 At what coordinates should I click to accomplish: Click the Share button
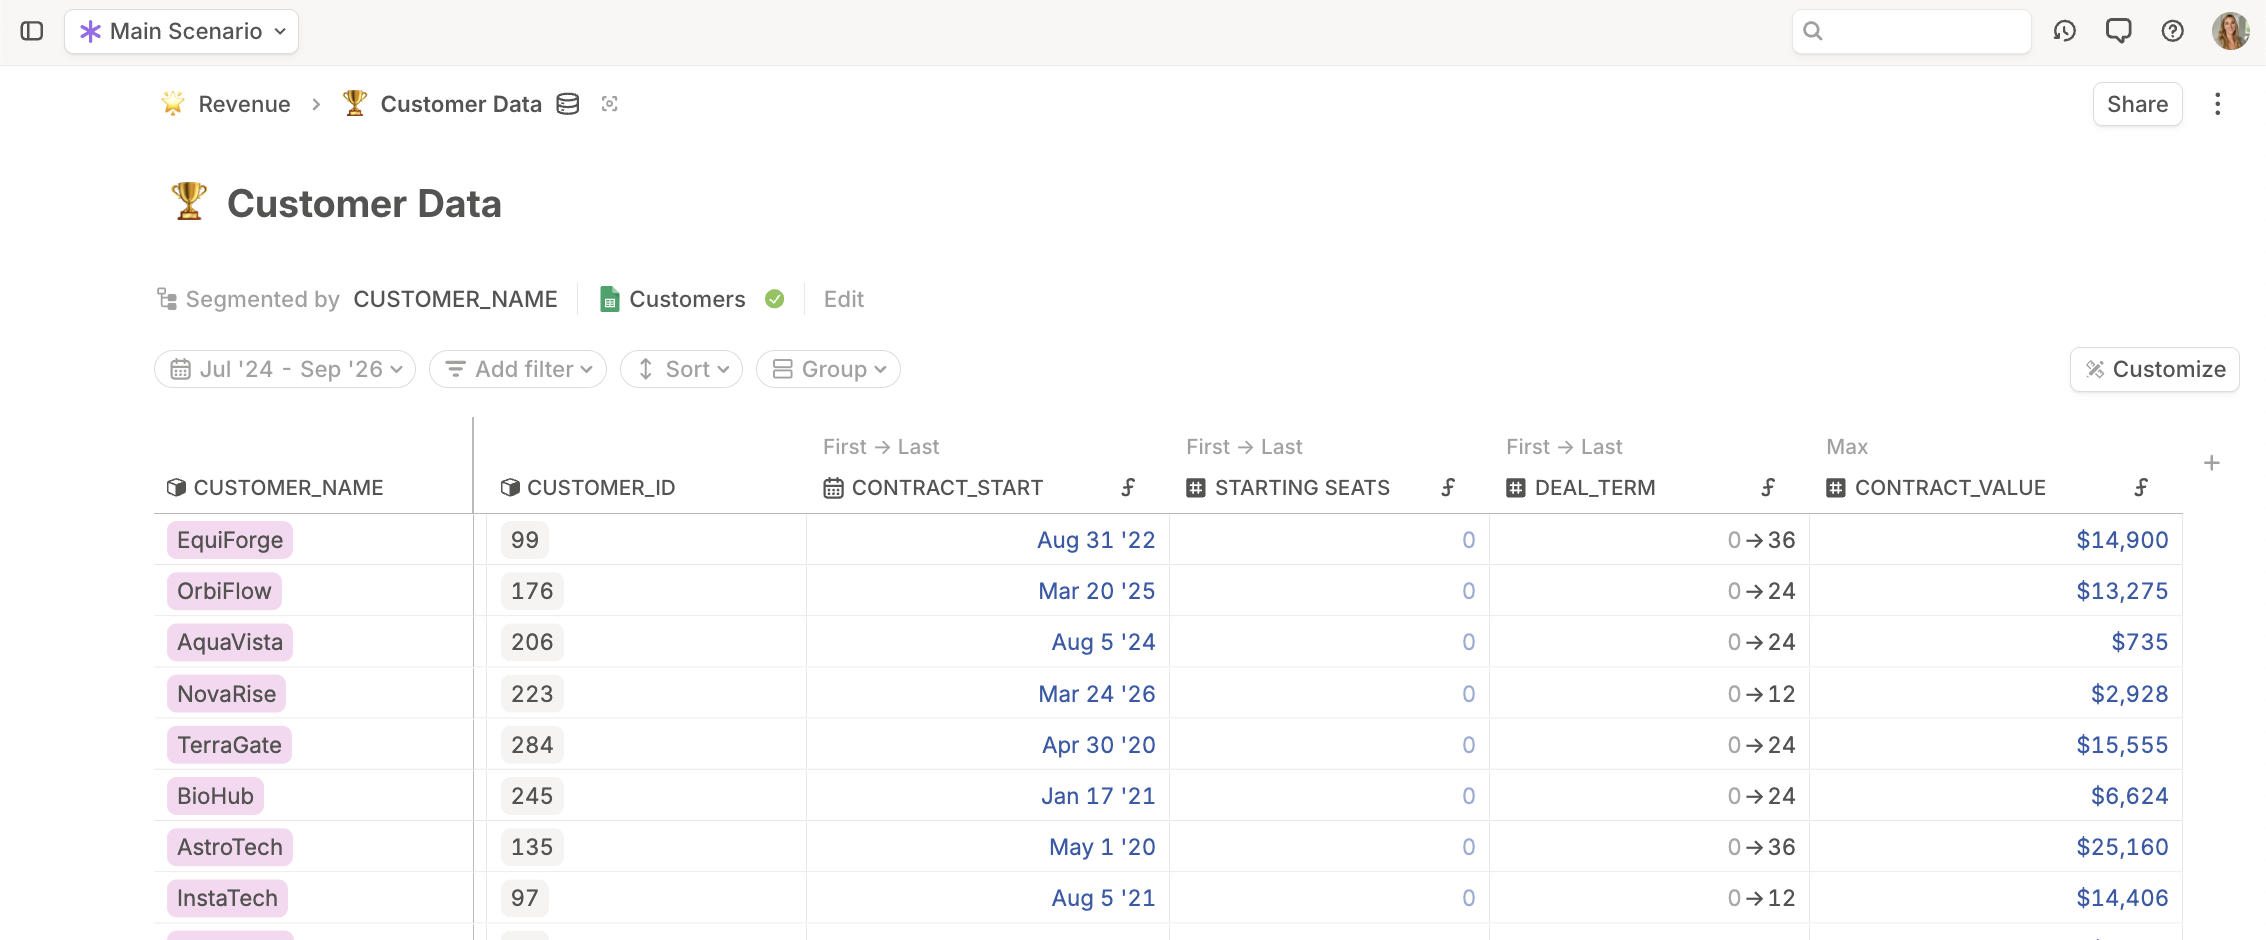click(2138, 104)
